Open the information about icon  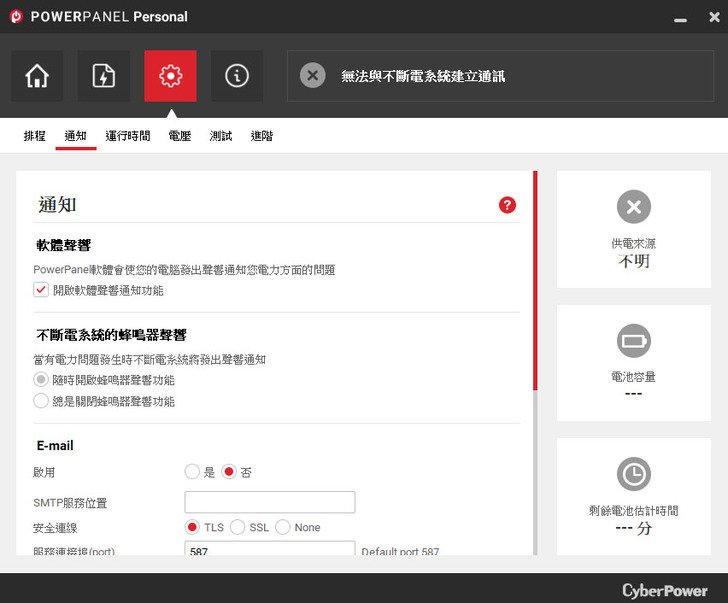coord(237,76)
